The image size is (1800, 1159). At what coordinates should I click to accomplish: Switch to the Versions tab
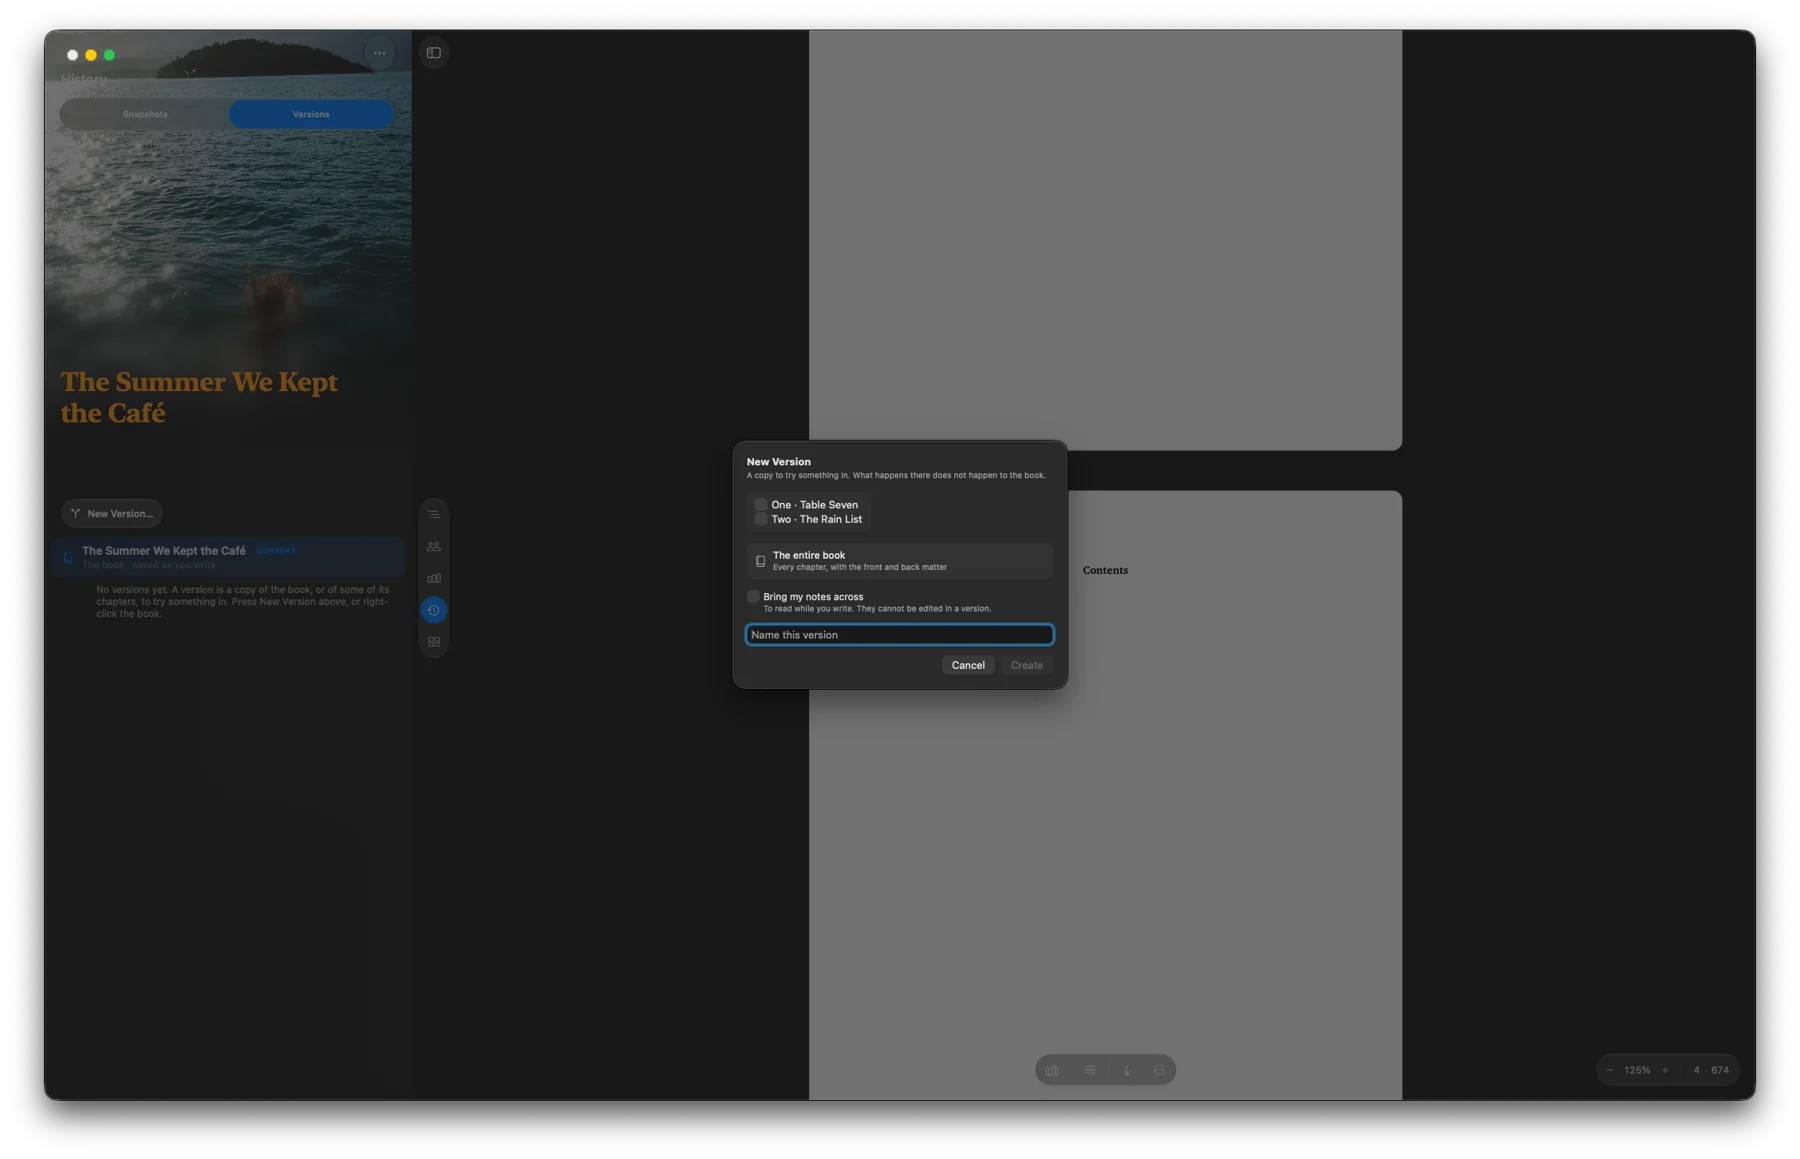(x=311, y=114)
